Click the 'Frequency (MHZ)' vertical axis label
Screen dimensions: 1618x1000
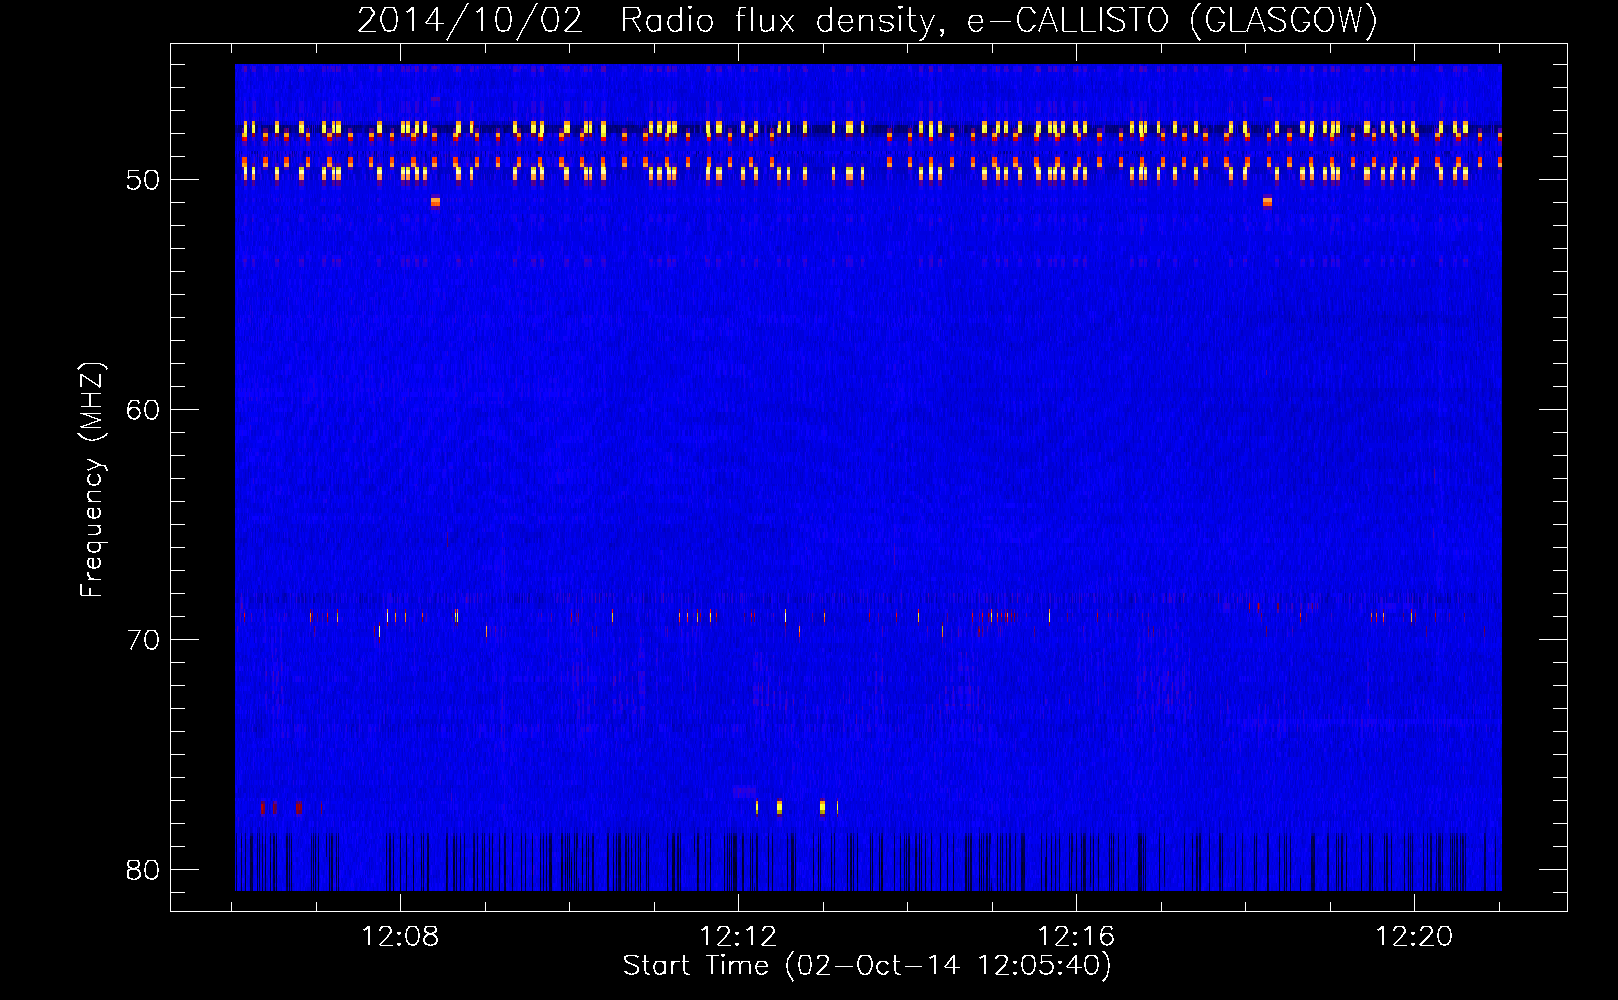coord(92,480)
